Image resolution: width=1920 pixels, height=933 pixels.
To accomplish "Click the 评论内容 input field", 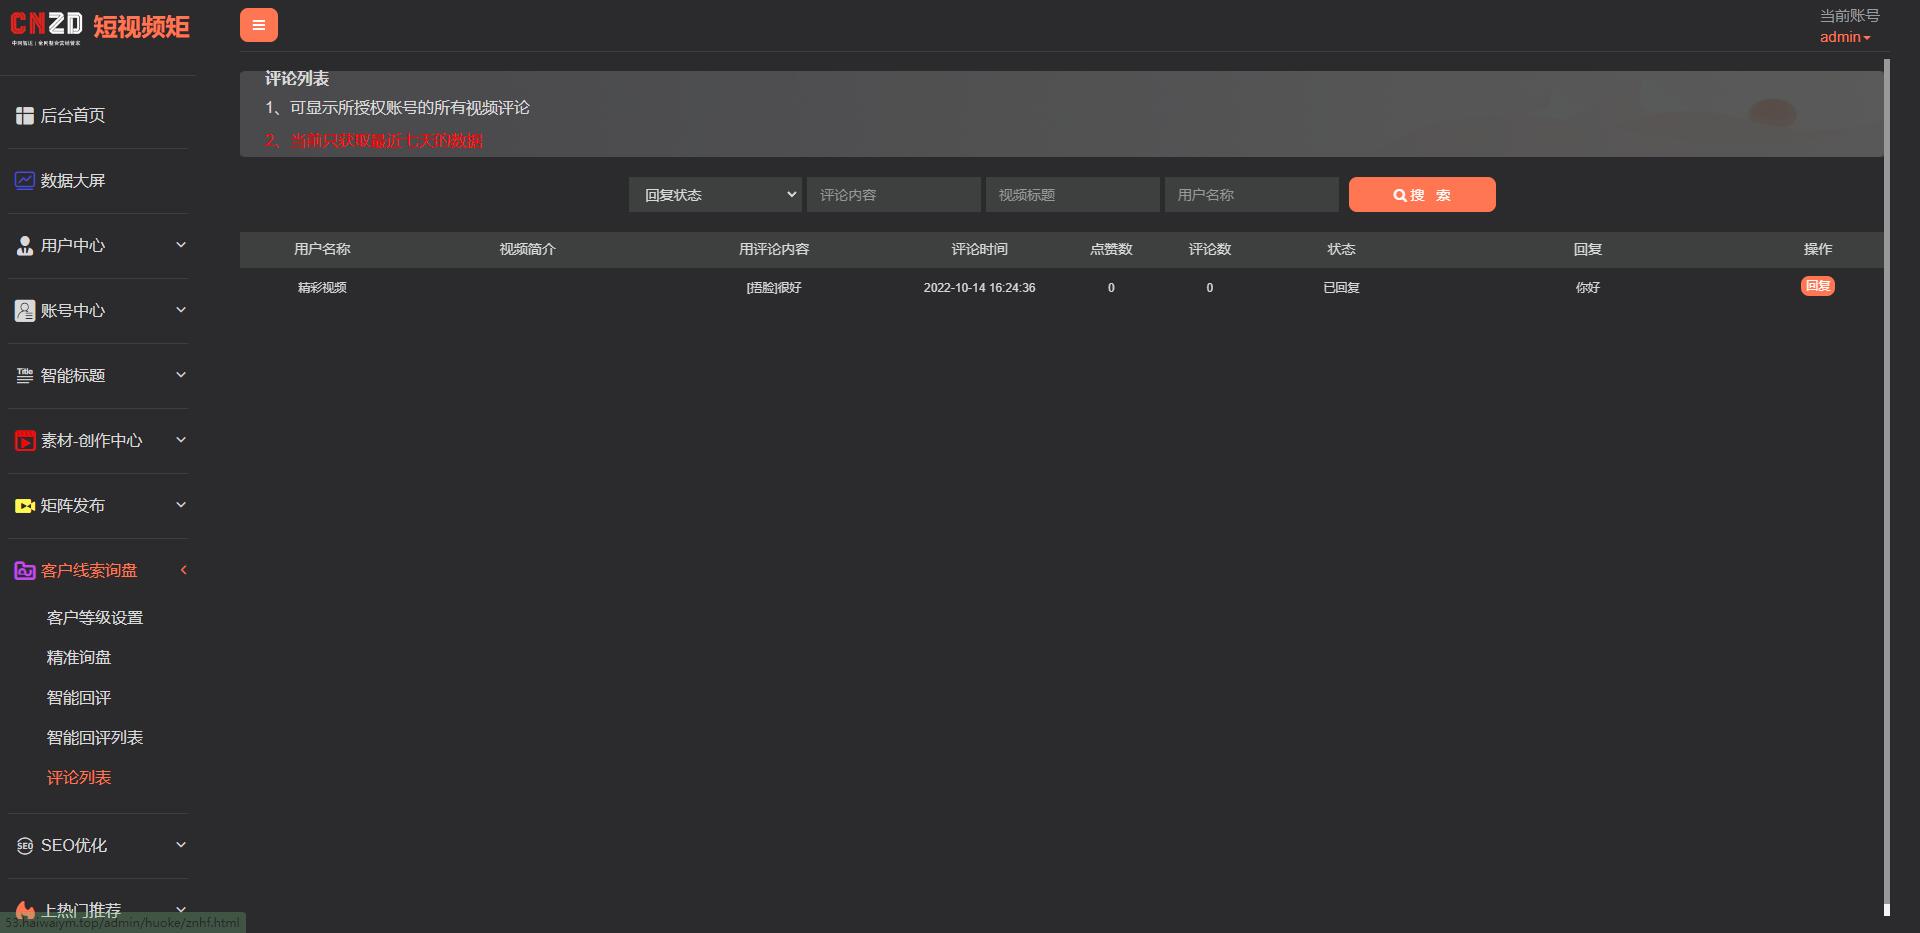I will (x=893, y=195).
